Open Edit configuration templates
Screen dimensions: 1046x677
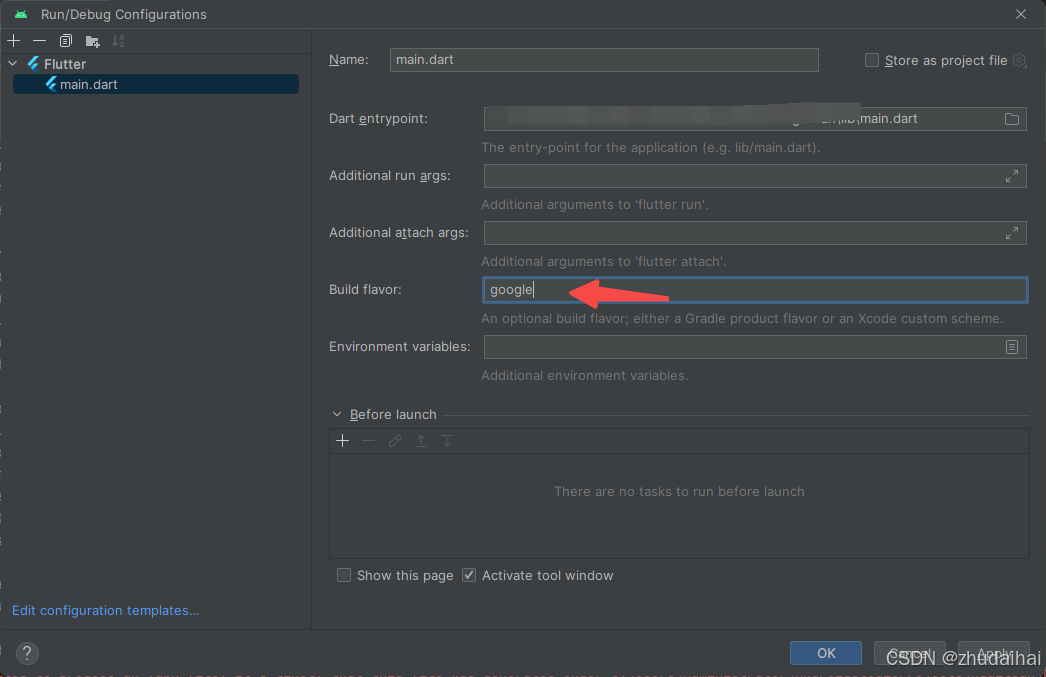pos(104,610)
